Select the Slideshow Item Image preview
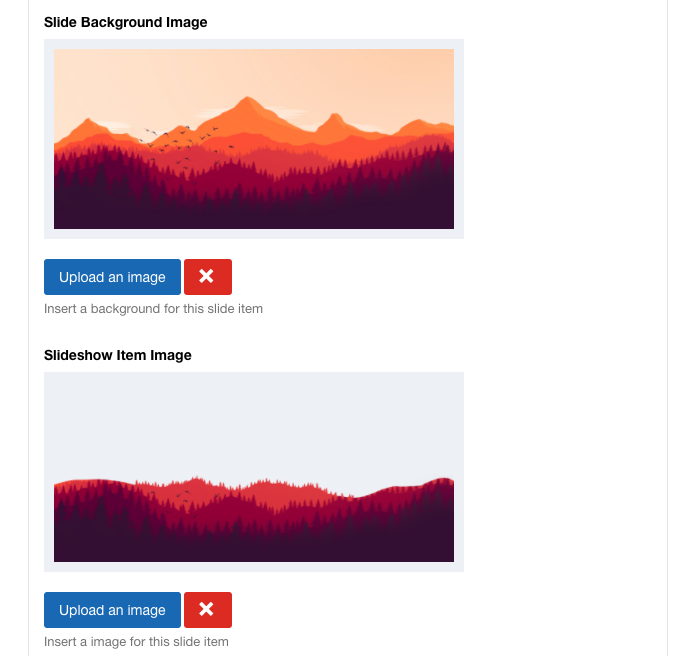696x656 pixels. (254, 472)
